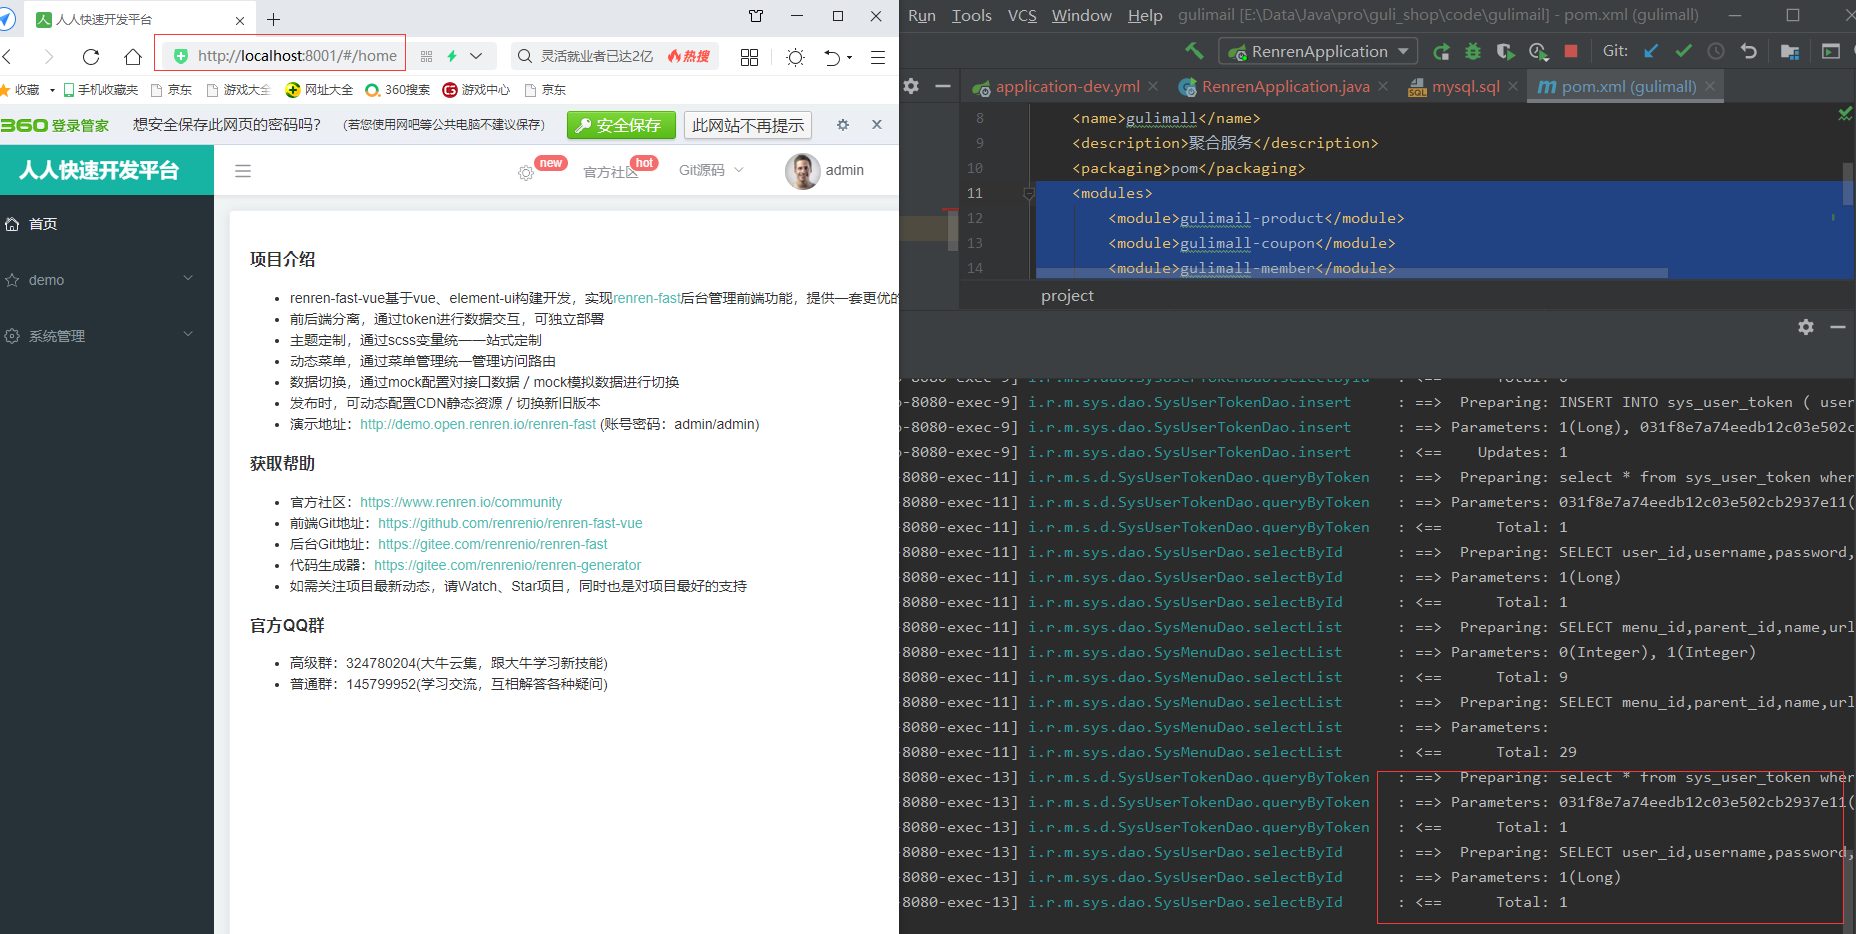Expand the Git源码 dropdown
The image size is (1856, 934).
(711, 170)
